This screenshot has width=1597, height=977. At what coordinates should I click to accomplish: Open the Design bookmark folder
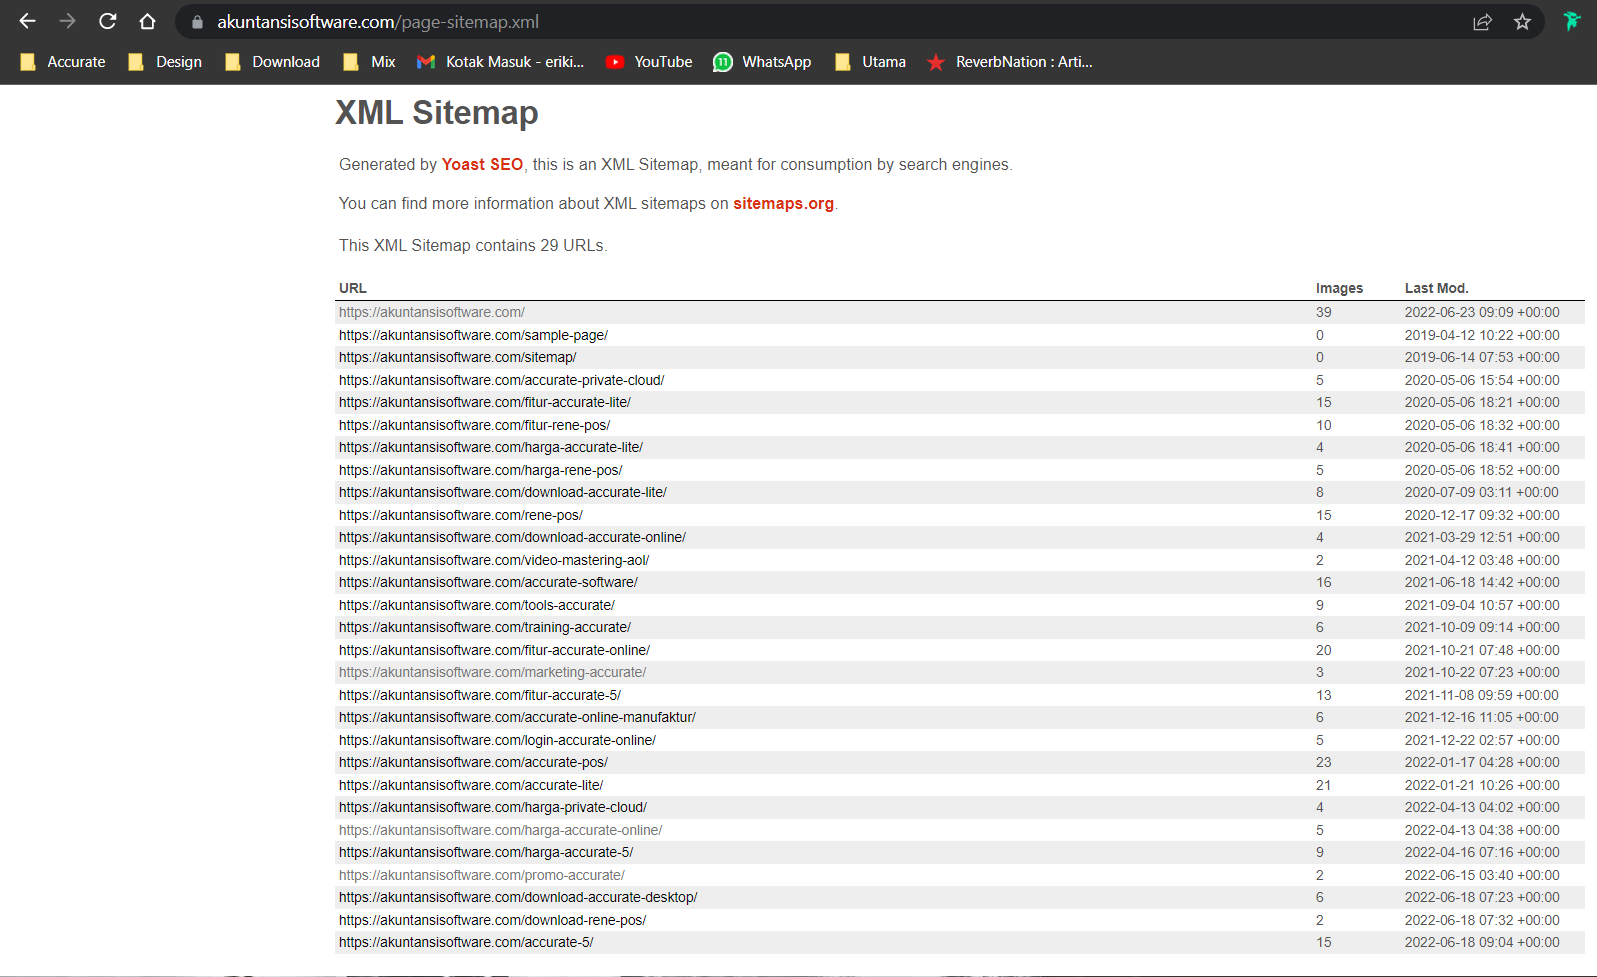(x=165, y=62)
